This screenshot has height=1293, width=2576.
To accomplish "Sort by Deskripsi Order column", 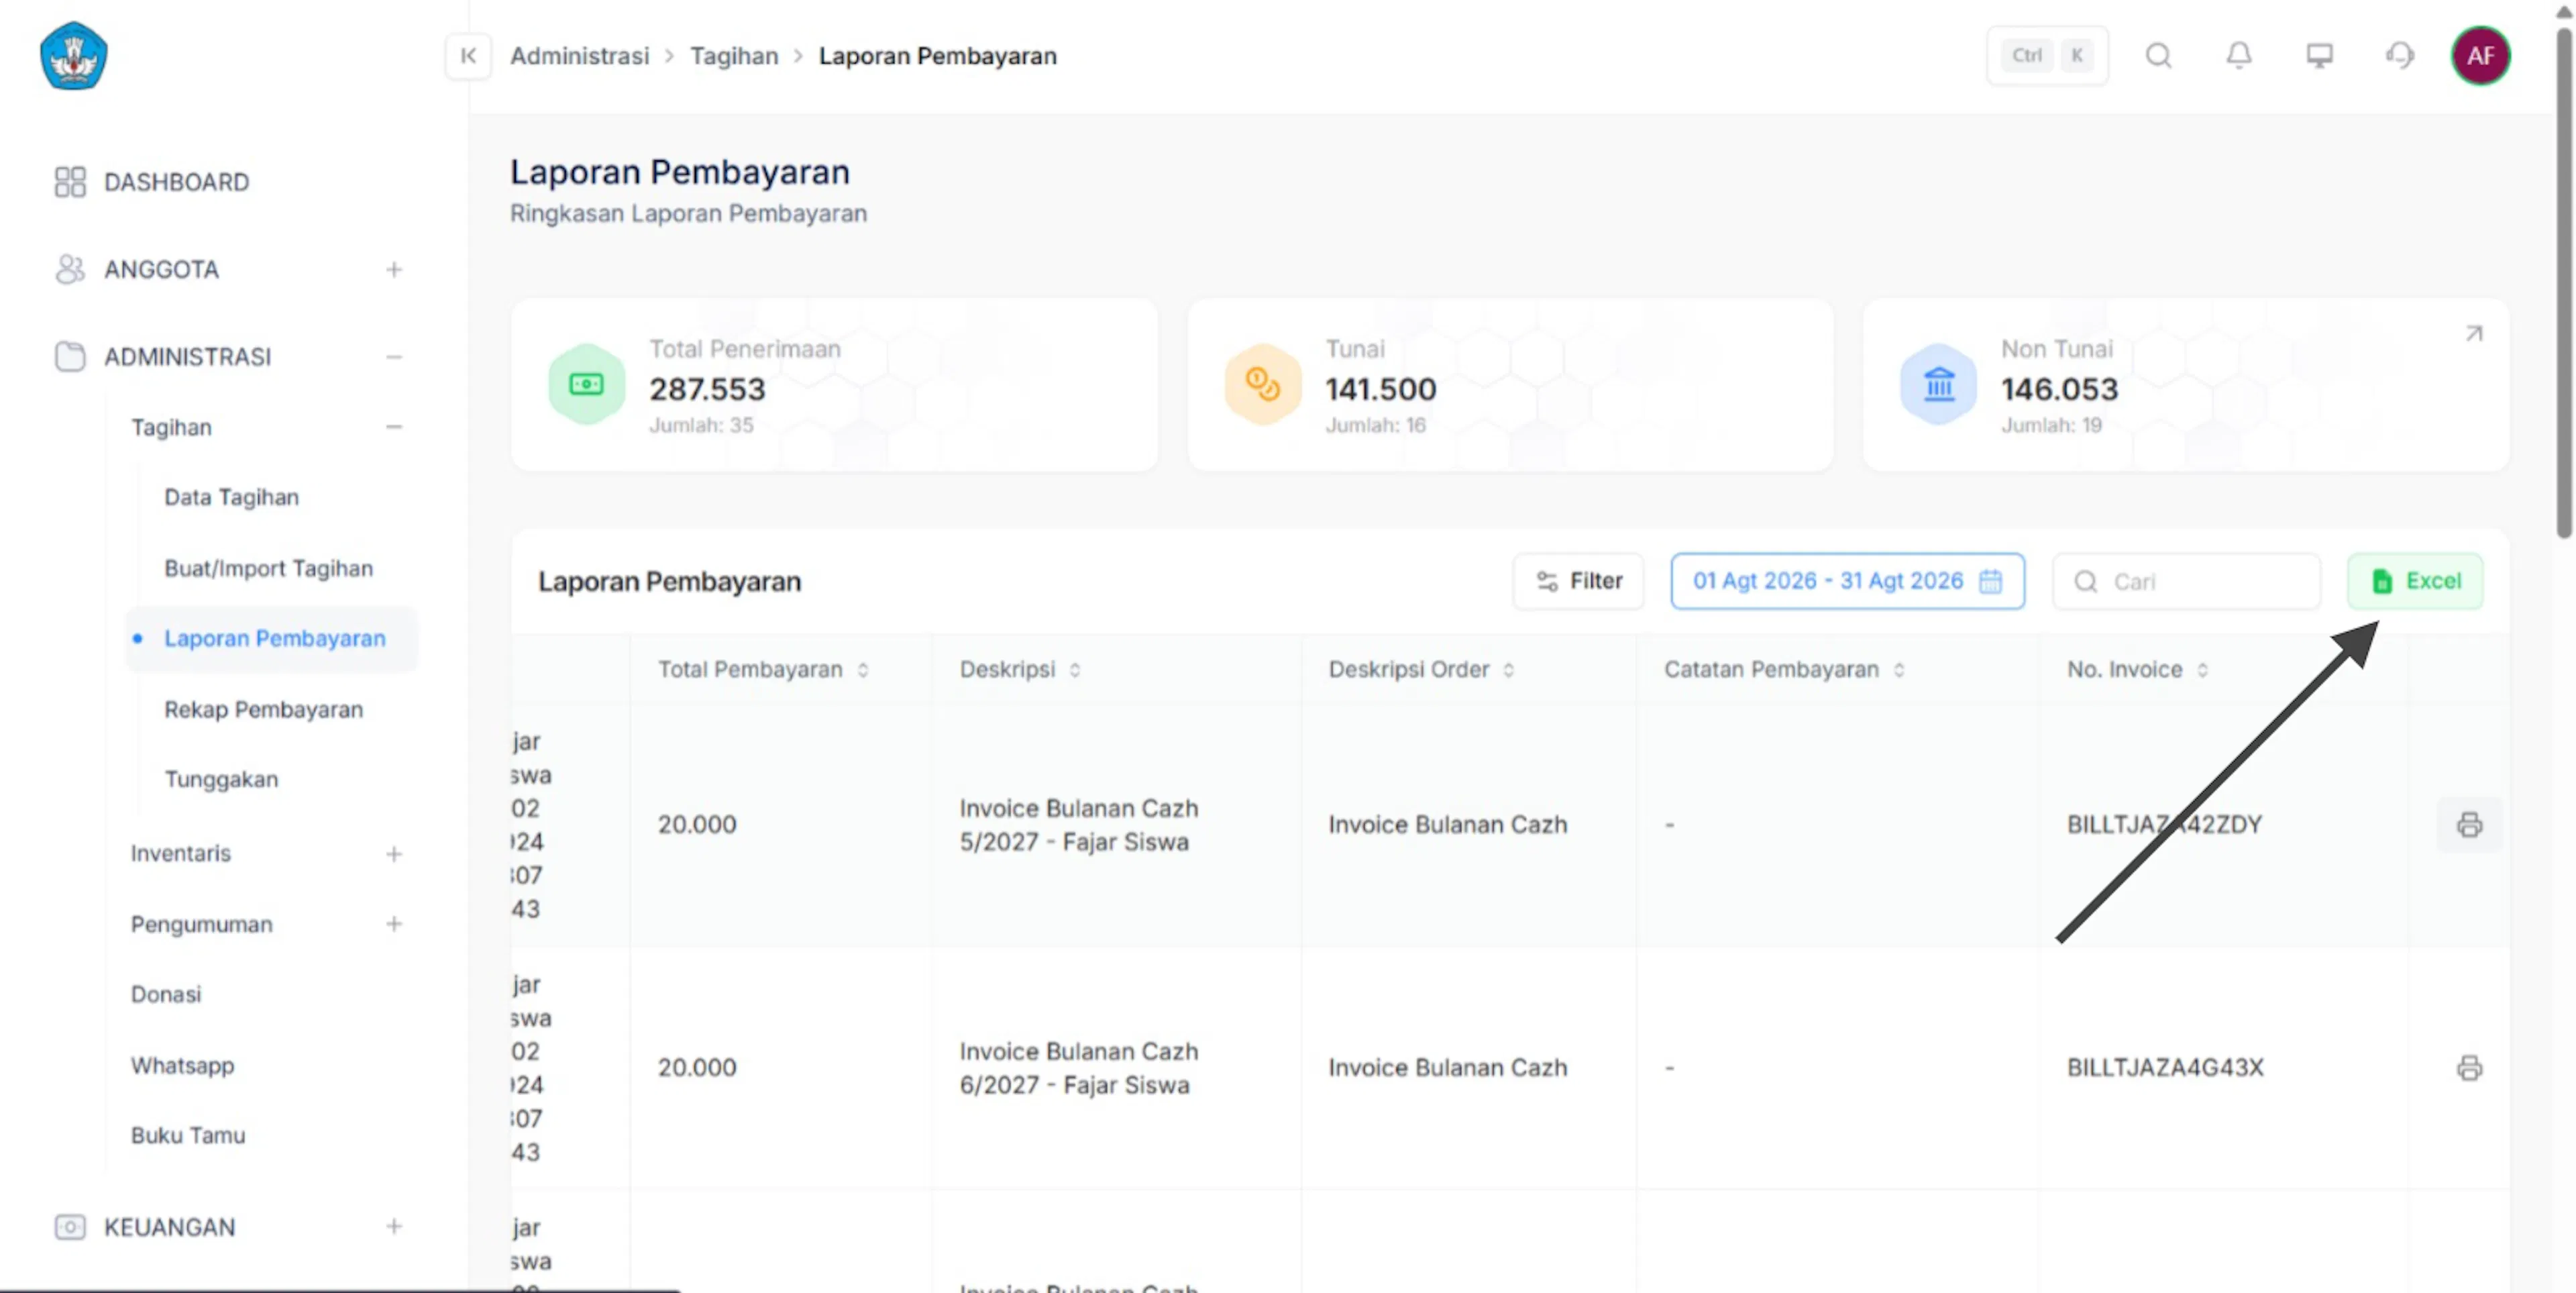I will [1508, 670].
